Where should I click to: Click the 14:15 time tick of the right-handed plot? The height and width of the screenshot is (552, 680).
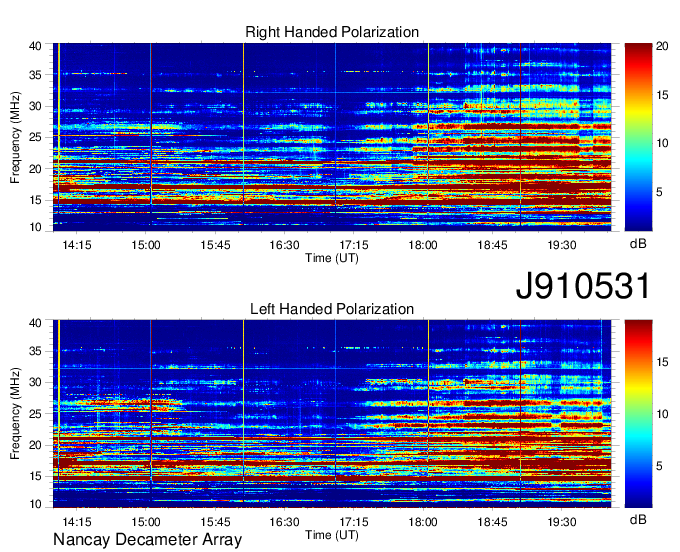77,245
